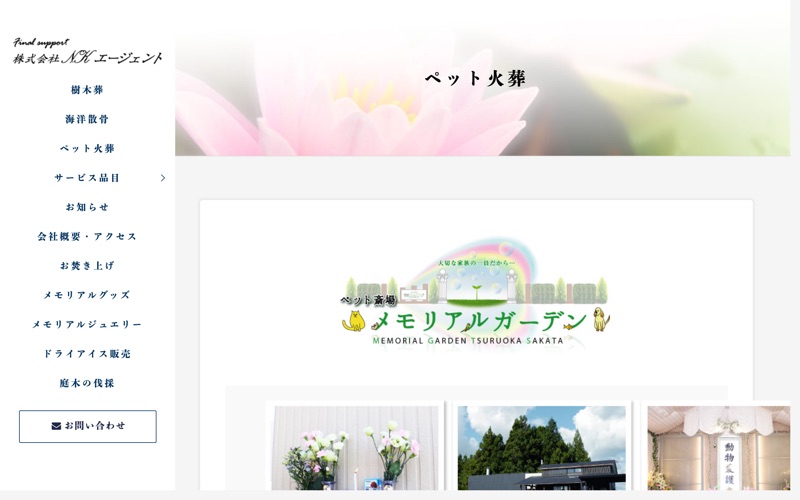Click the ペット火葬 page heading
The height and width of the screenshot is (500, 800).
coord(476,79)
